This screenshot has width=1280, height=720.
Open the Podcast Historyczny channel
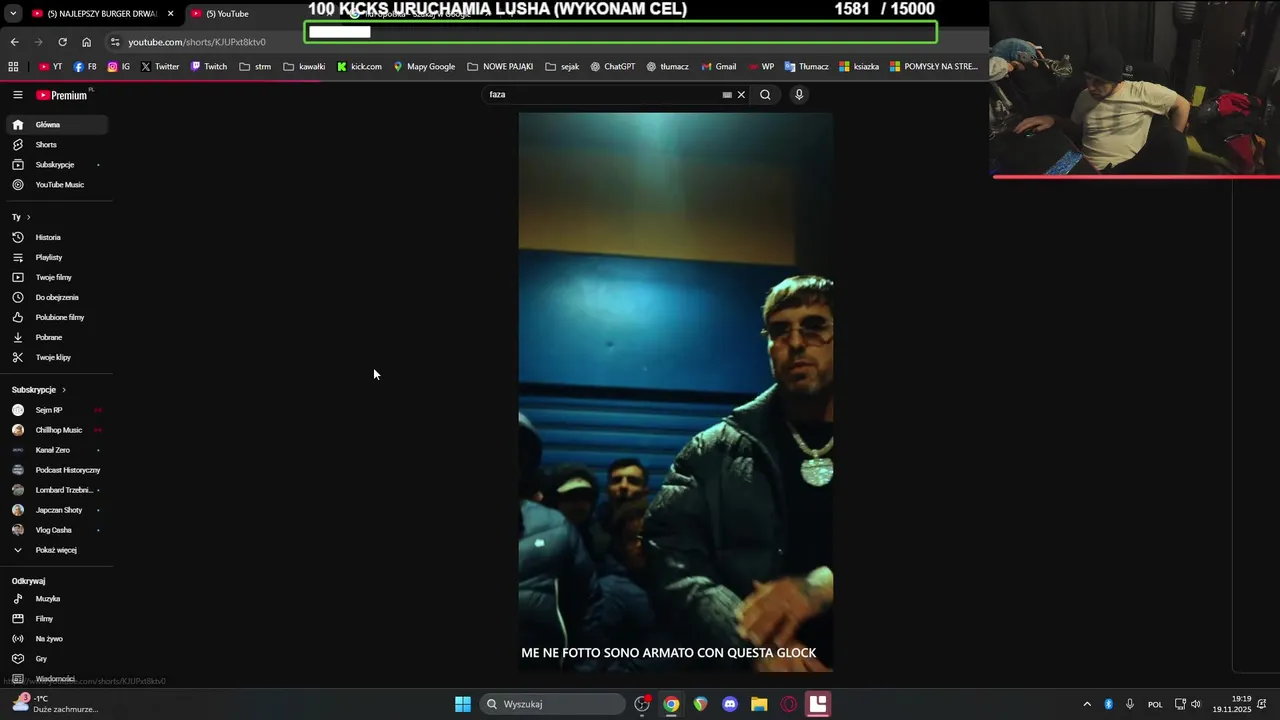(x=56, y=470)
